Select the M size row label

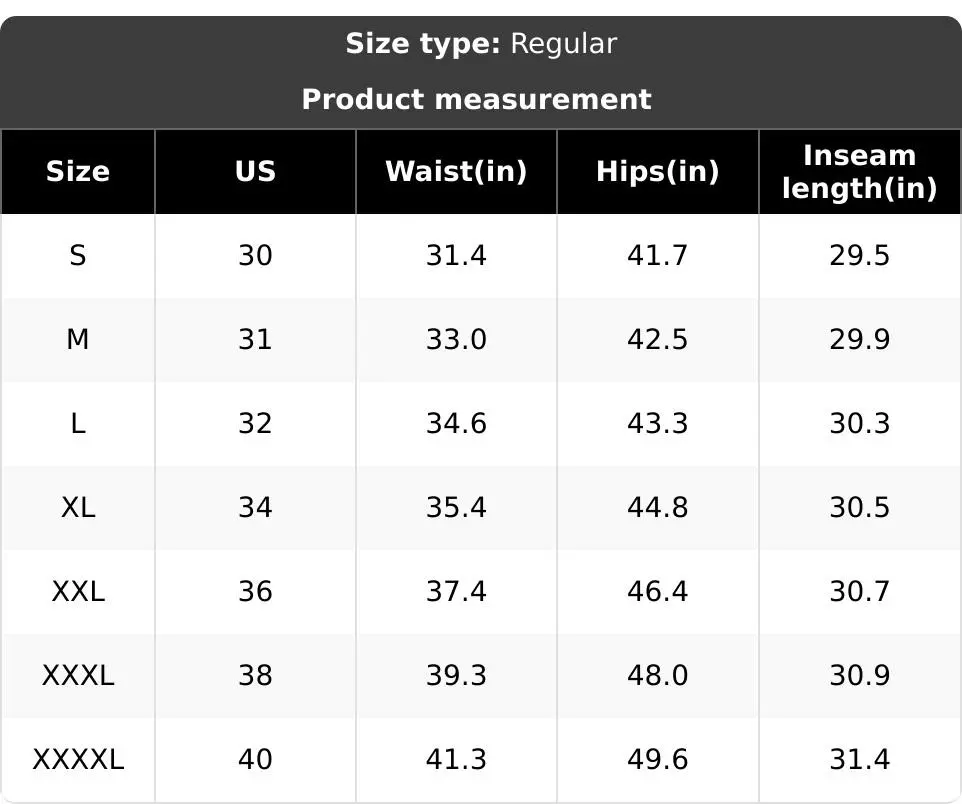pyautogui.click(x=78, y=340)
